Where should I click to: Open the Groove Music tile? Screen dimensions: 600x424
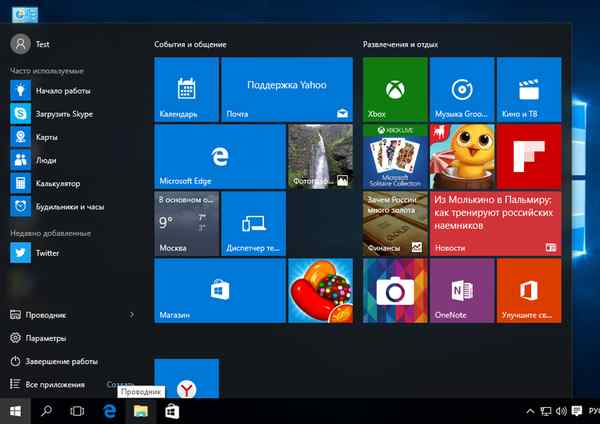pyautogui.click(x=462, y=90)
